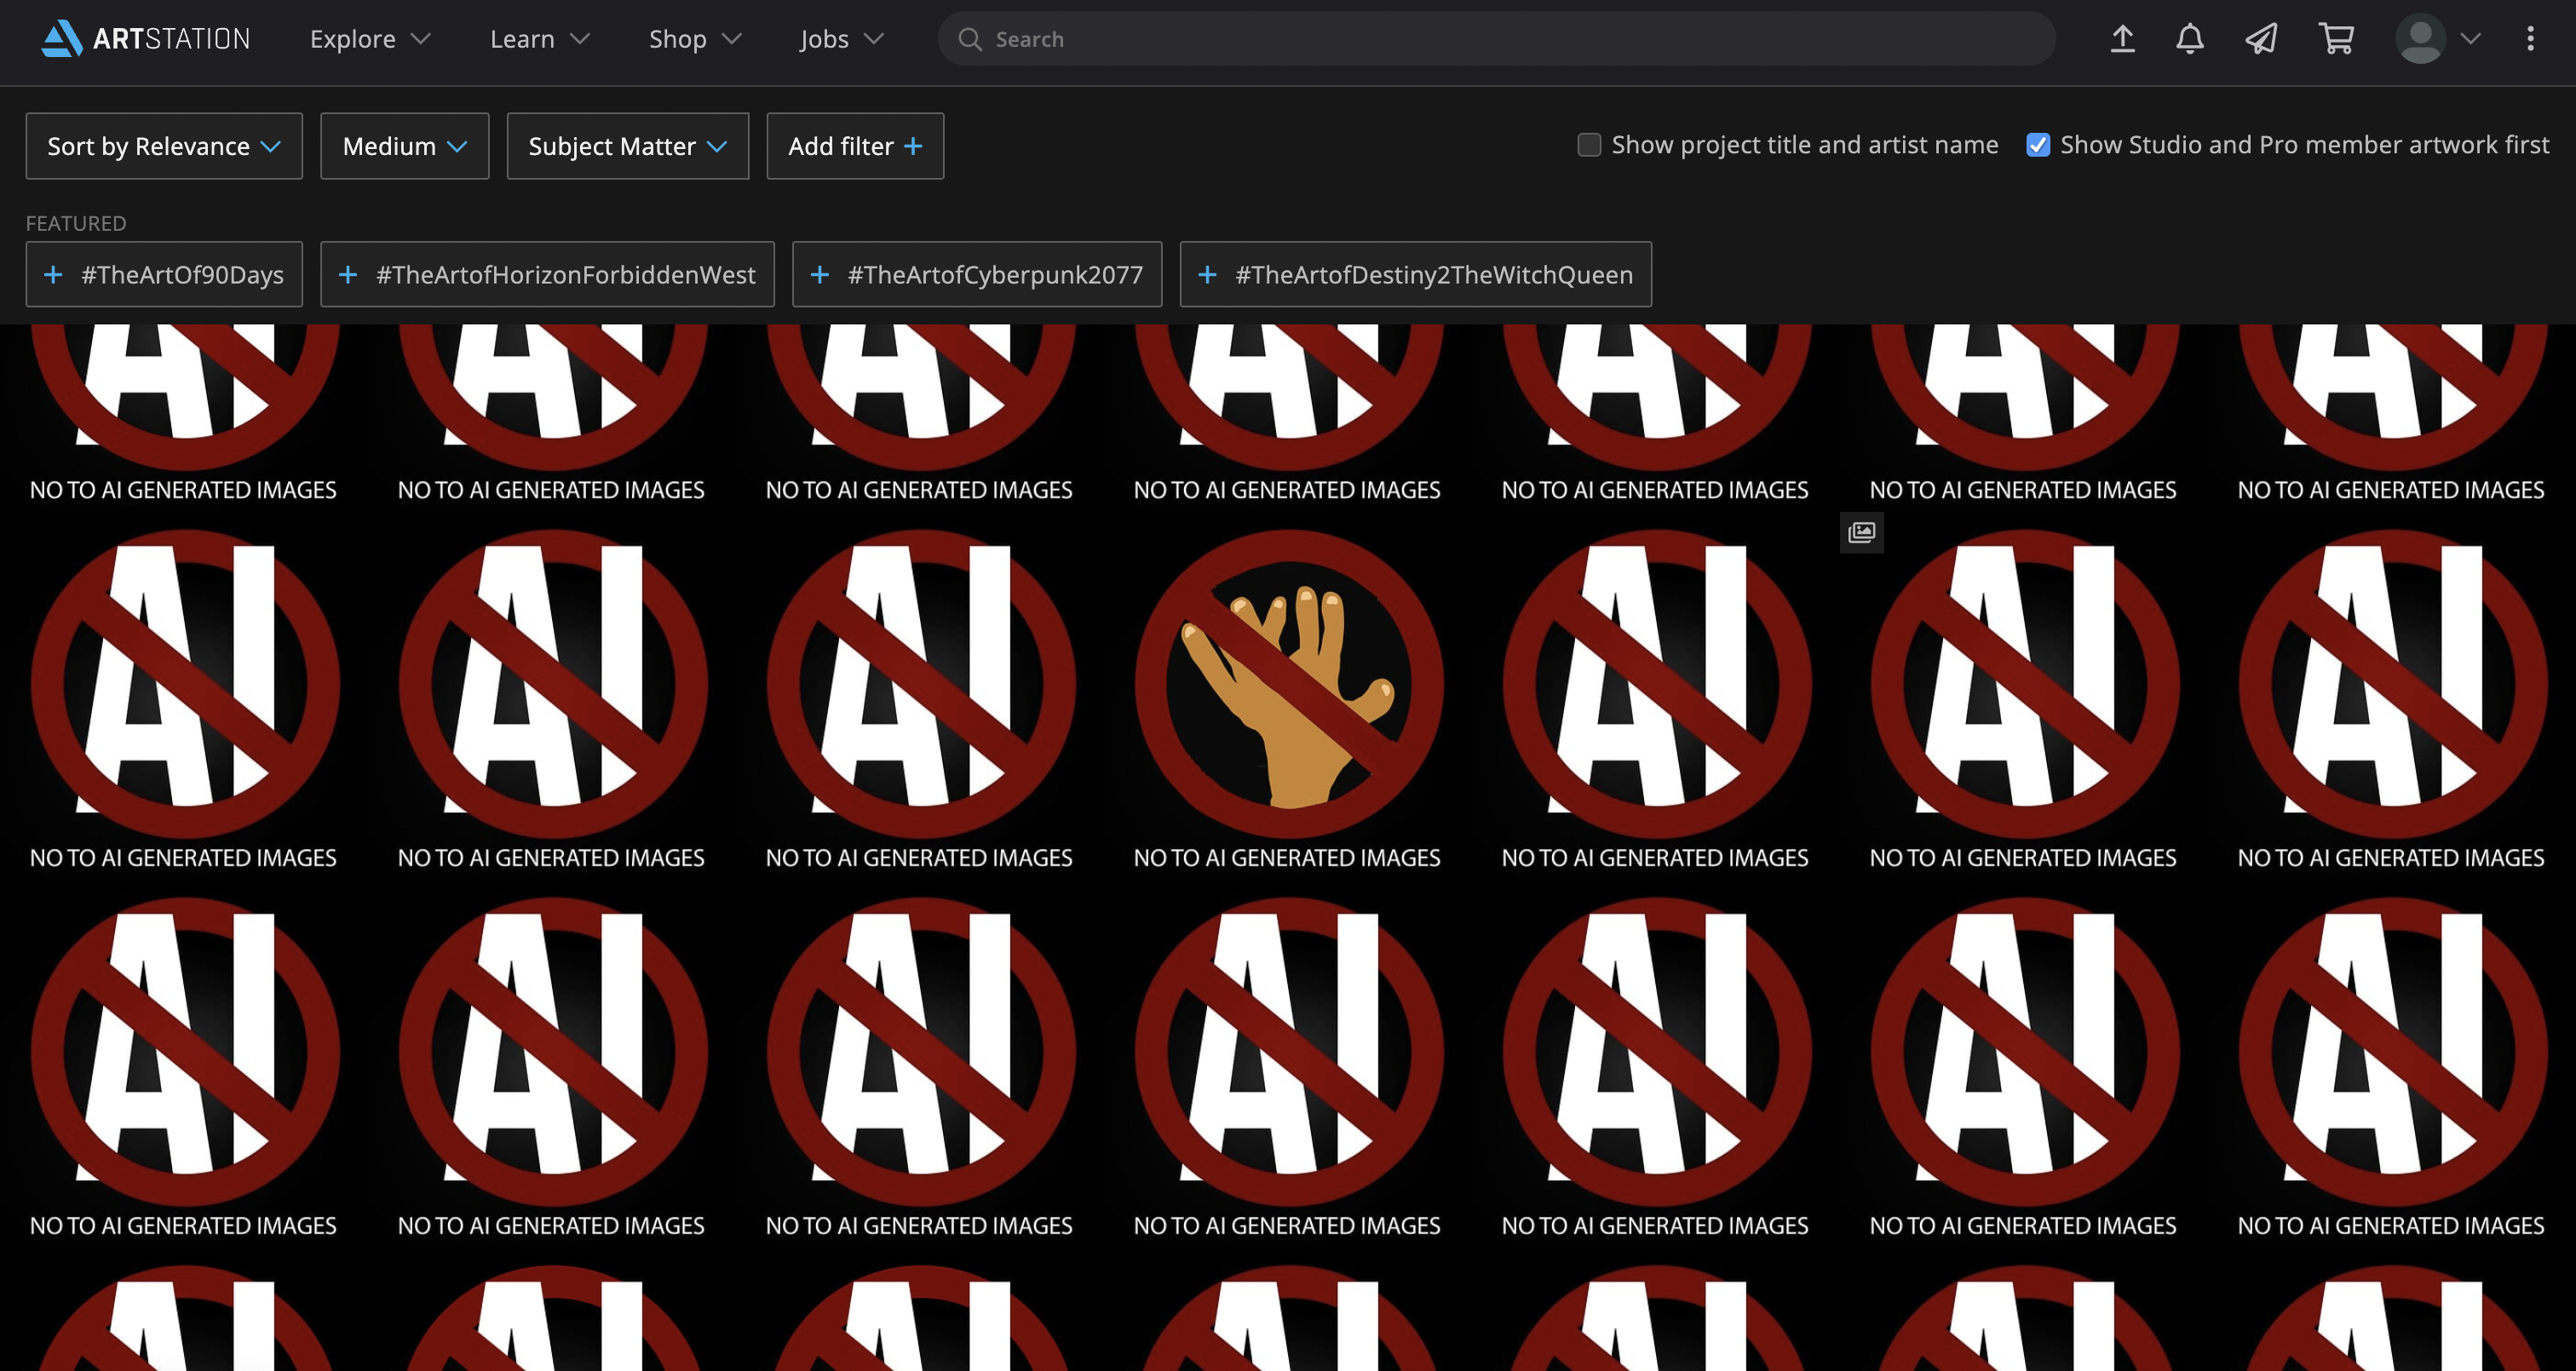Viewport: 2576px width, 1371px height.
Task: Click the Add filter button
Action: click(x=854, y=146)
